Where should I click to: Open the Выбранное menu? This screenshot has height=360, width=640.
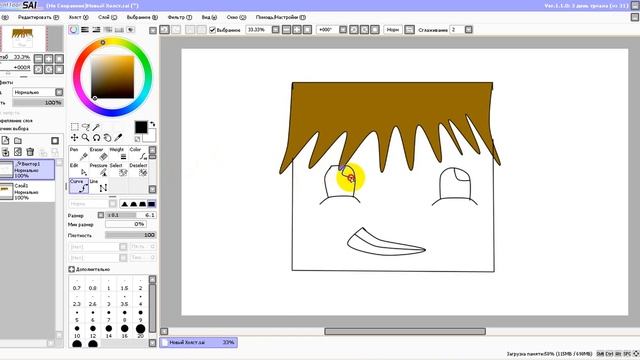pos(142,17)
